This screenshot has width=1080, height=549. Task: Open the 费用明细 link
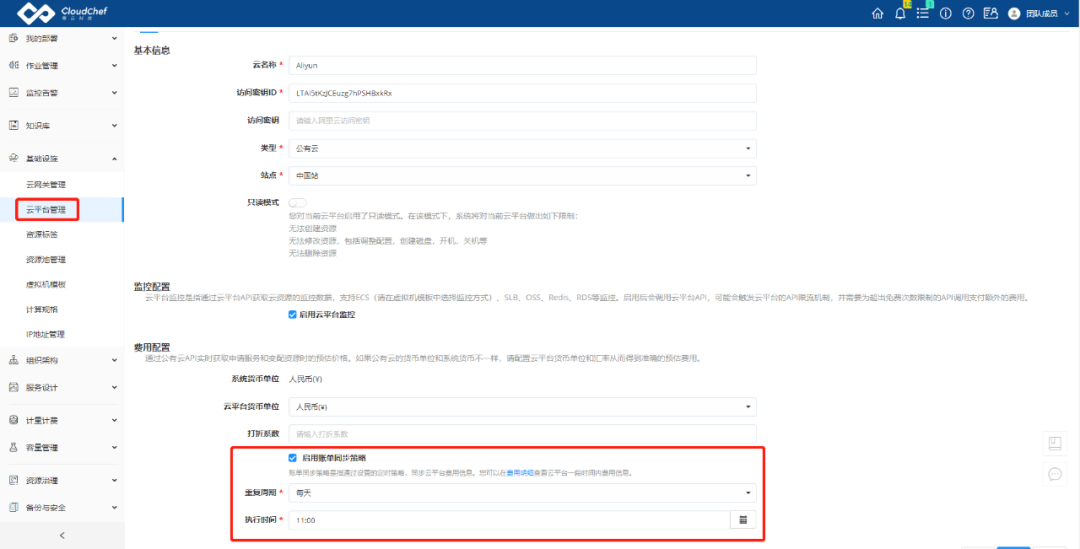pyautogui.click(x=520, y=473)
